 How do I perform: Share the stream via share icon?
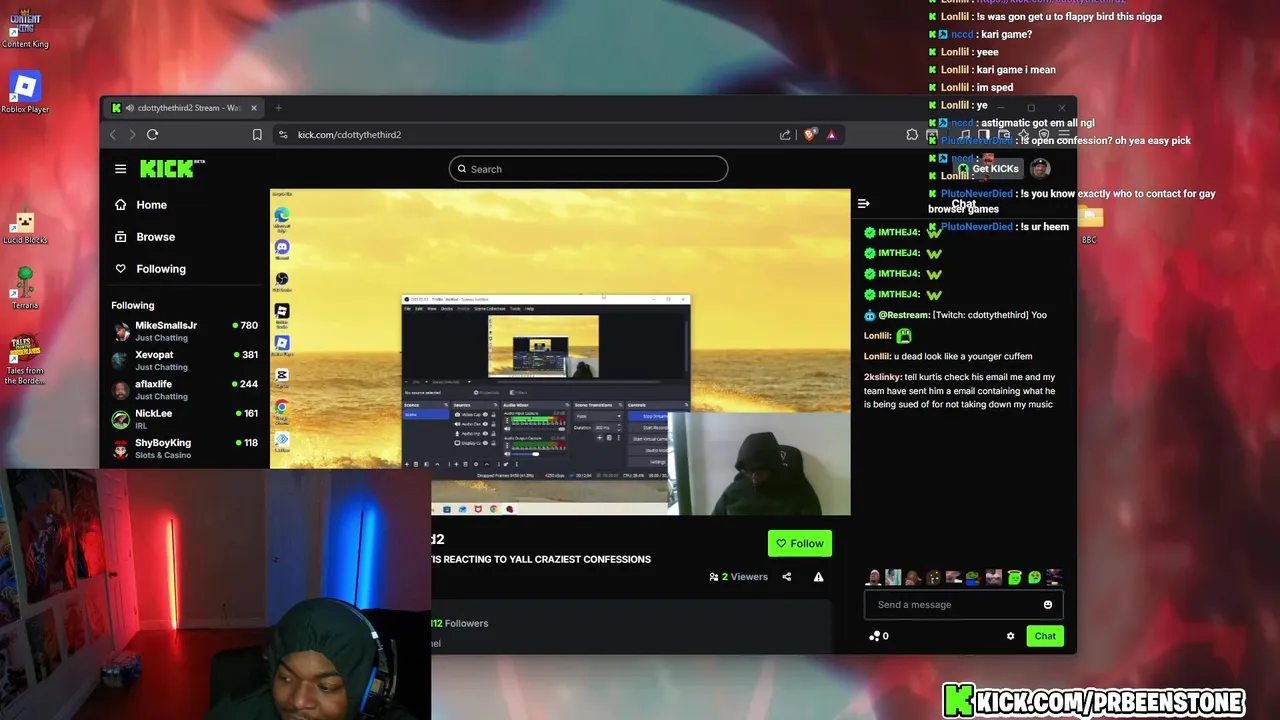[787, 577]
